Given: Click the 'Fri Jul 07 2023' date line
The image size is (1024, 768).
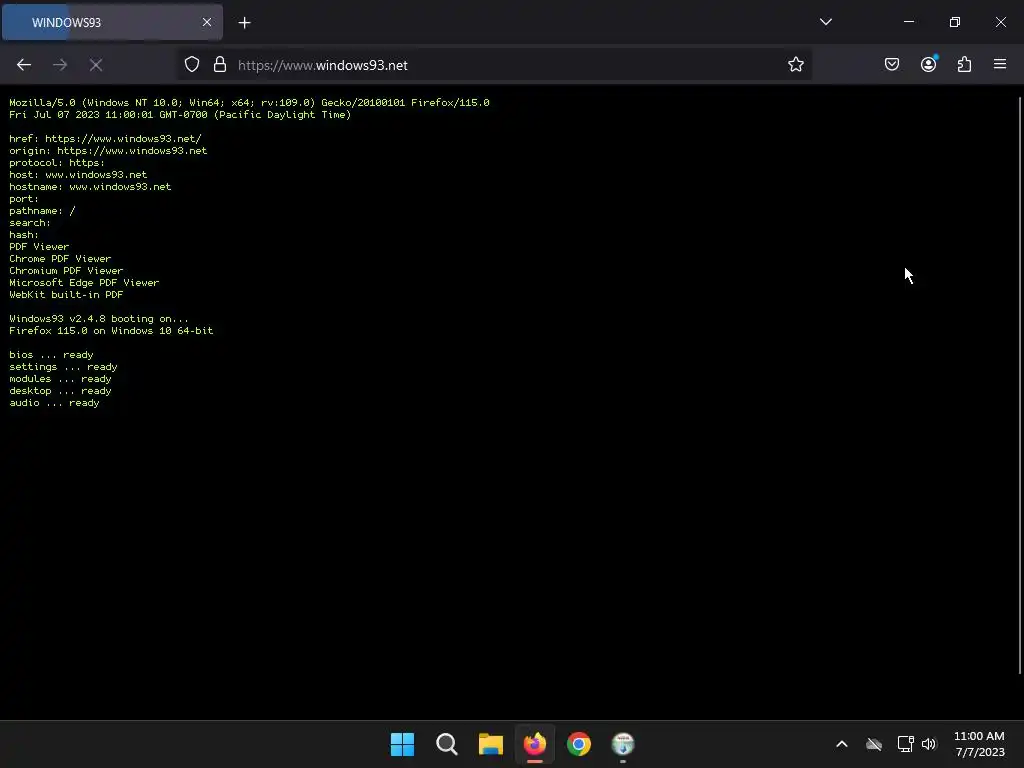Looking at the screenshot, I should (180, 114).
